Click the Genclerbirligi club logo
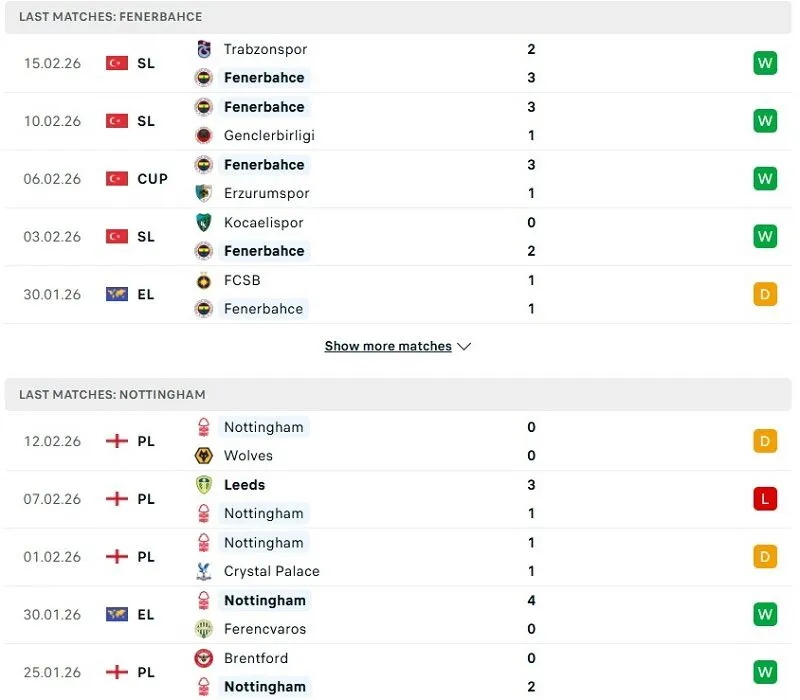Image resolution: width=800 pixels, height=700 pixels. (203, 135)
